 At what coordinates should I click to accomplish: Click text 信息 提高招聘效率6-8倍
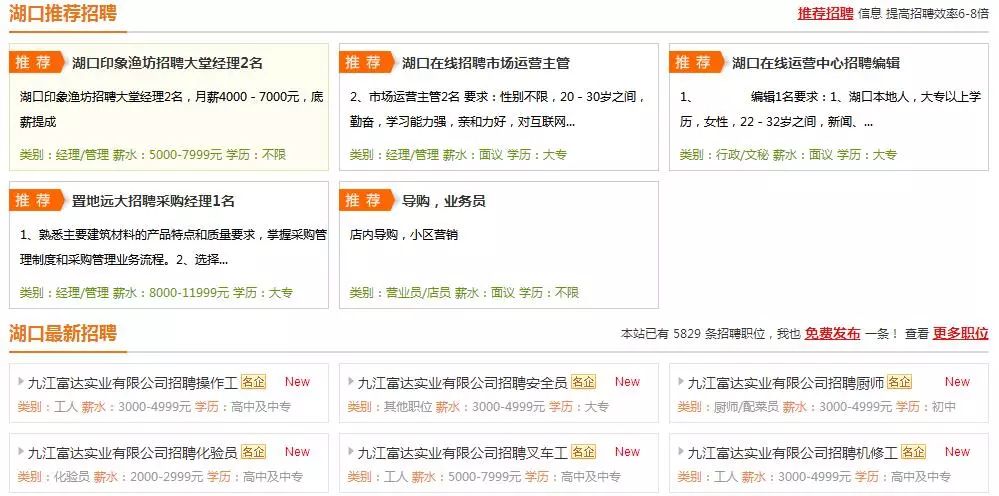click(x=924, y=14)
